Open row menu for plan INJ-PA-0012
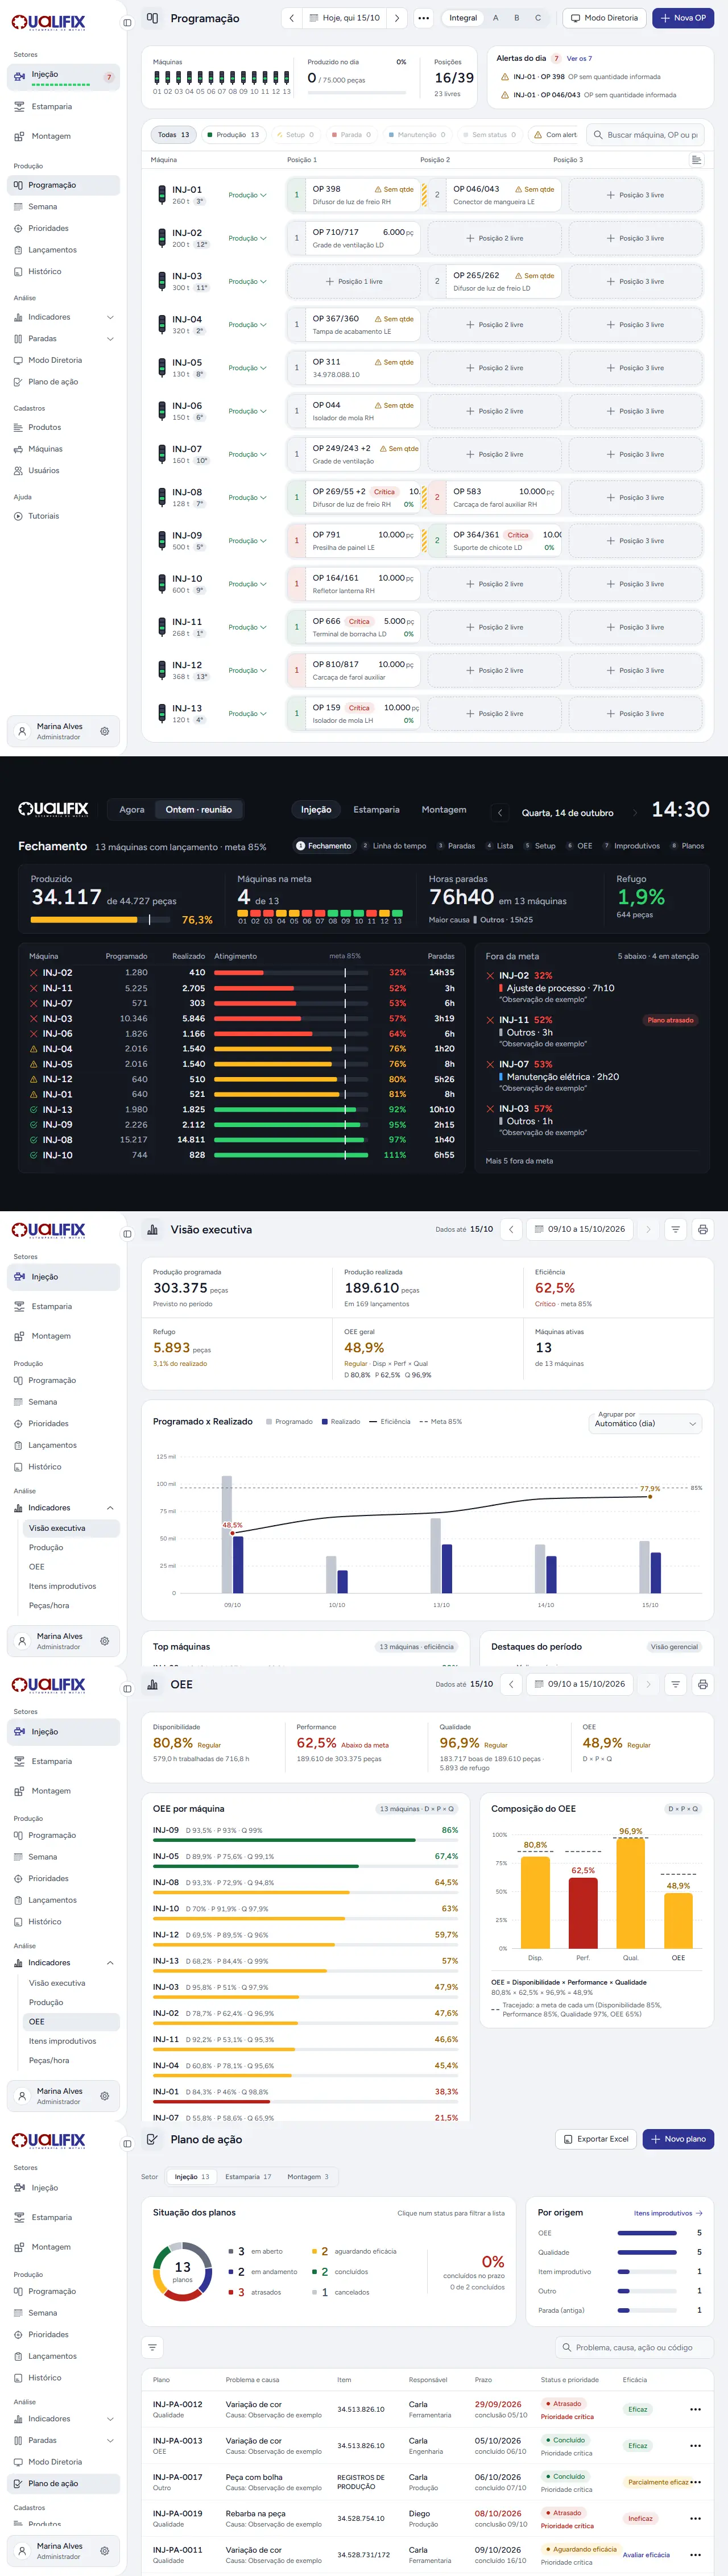 click(x=695, y=2409)
